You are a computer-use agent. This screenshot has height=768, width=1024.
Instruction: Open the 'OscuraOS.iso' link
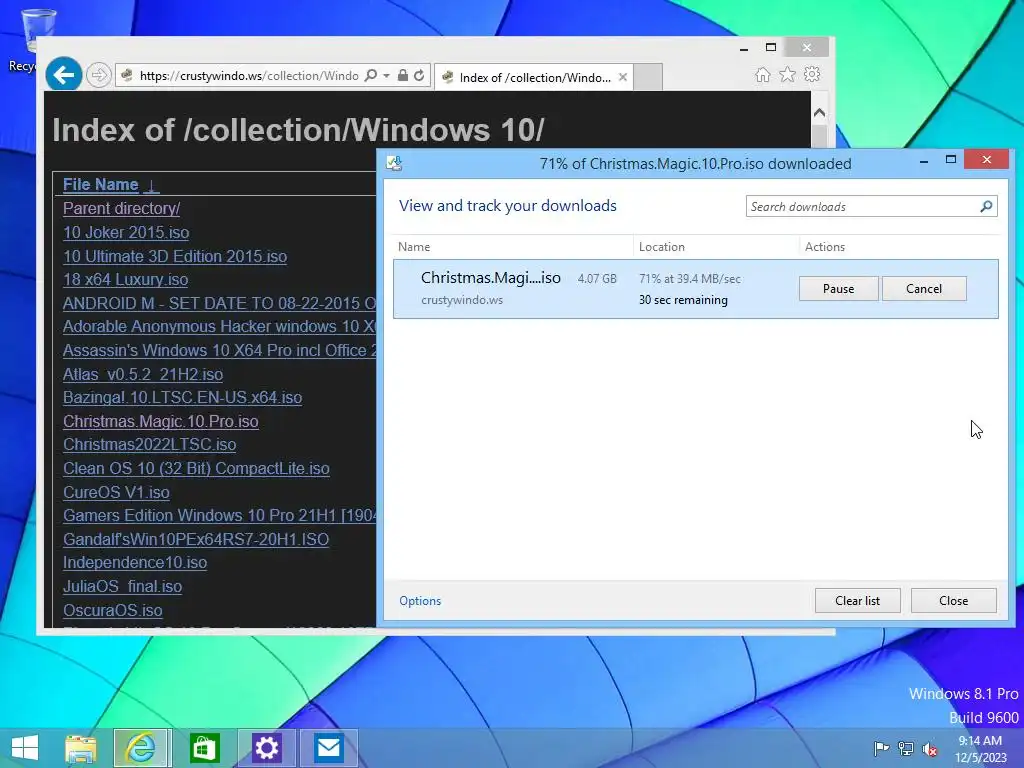(112, 610)
